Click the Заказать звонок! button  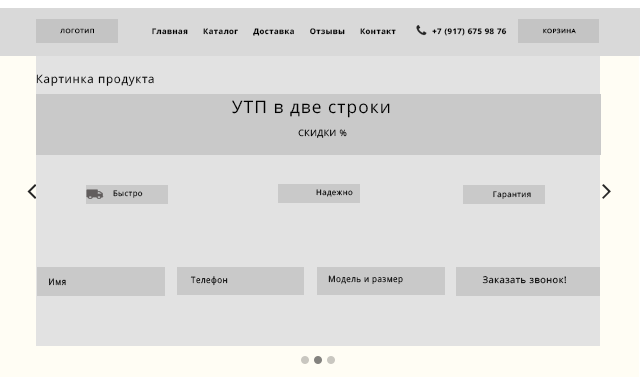click(528, 282)
